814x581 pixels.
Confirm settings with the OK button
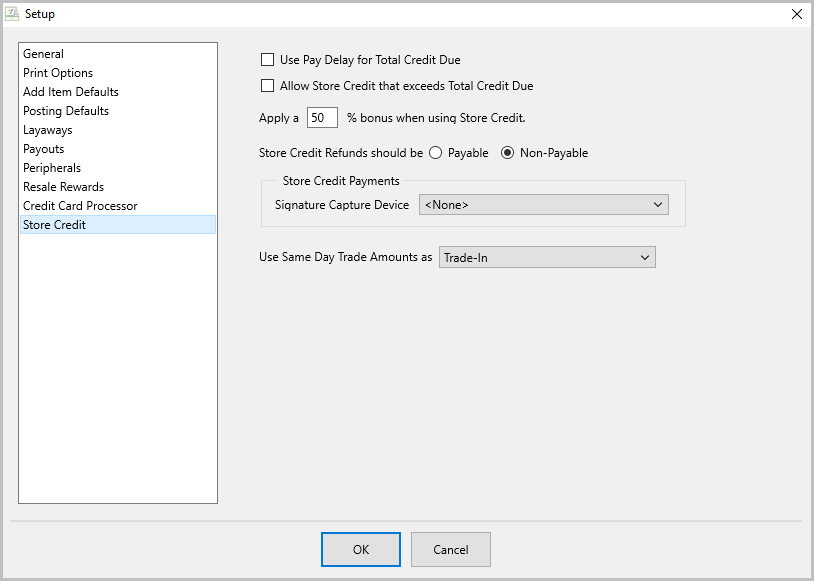(x=361, y=549)
